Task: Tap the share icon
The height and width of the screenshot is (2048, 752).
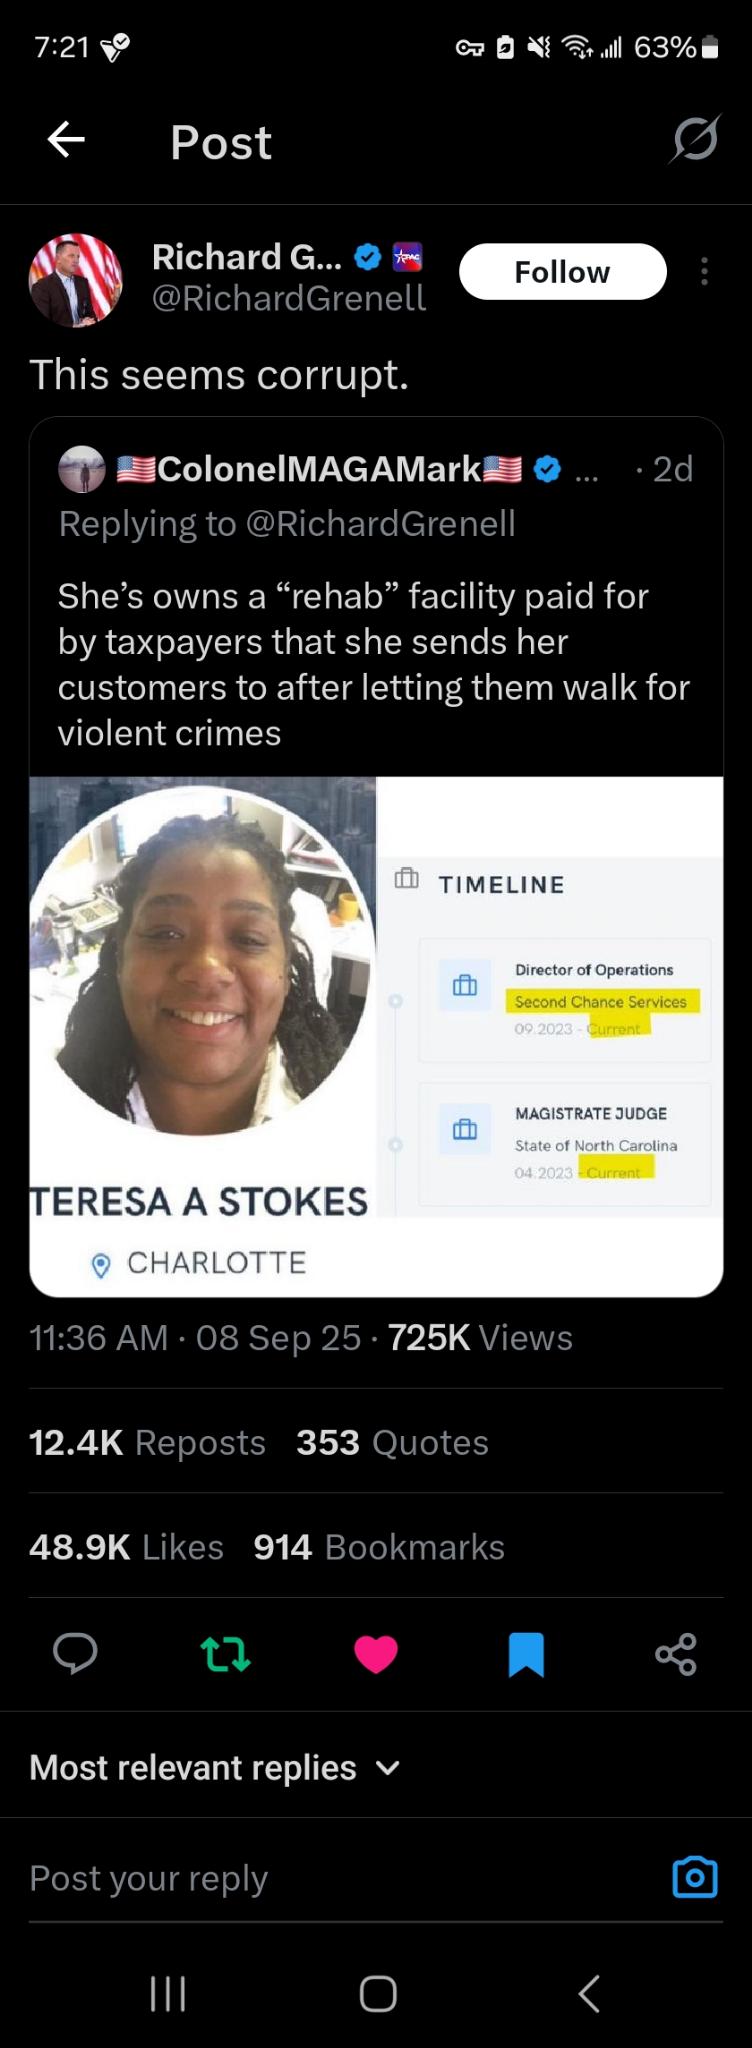Action: coord(676,1654)
